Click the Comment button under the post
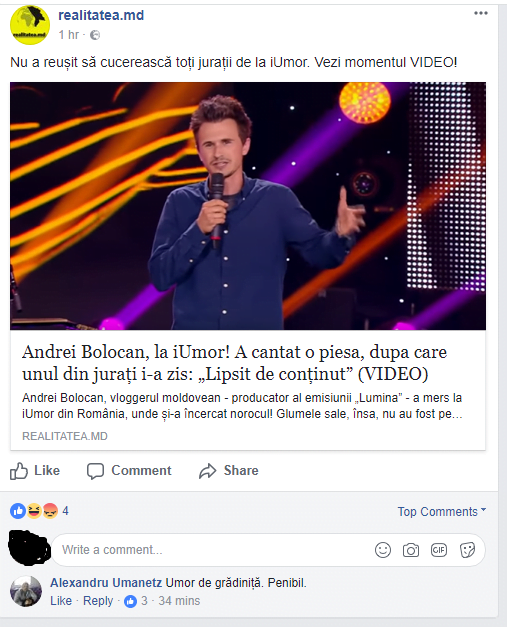 129,471
